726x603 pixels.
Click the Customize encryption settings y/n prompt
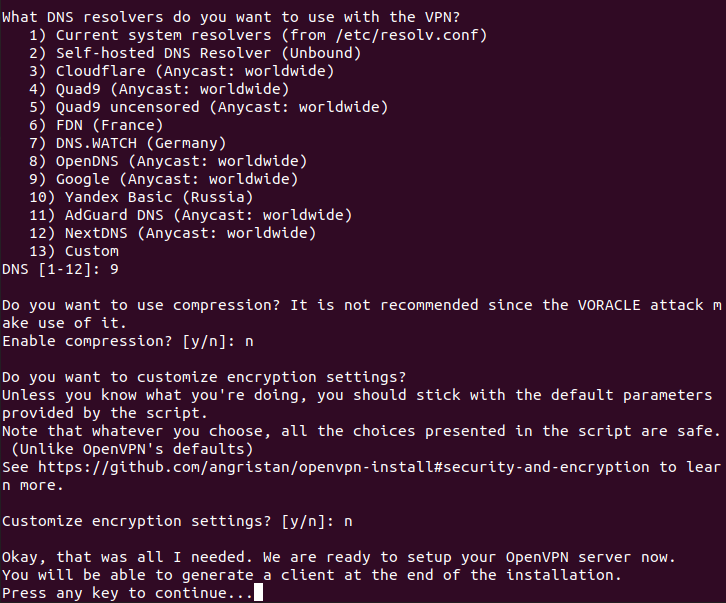(176, 521)
